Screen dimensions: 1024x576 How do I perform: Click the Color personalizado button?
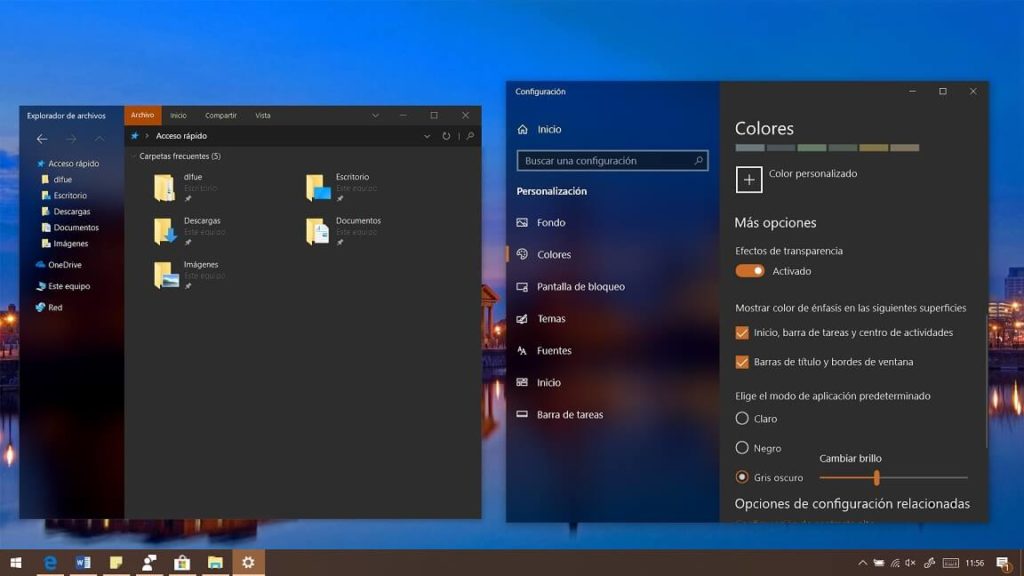point(748,179)
